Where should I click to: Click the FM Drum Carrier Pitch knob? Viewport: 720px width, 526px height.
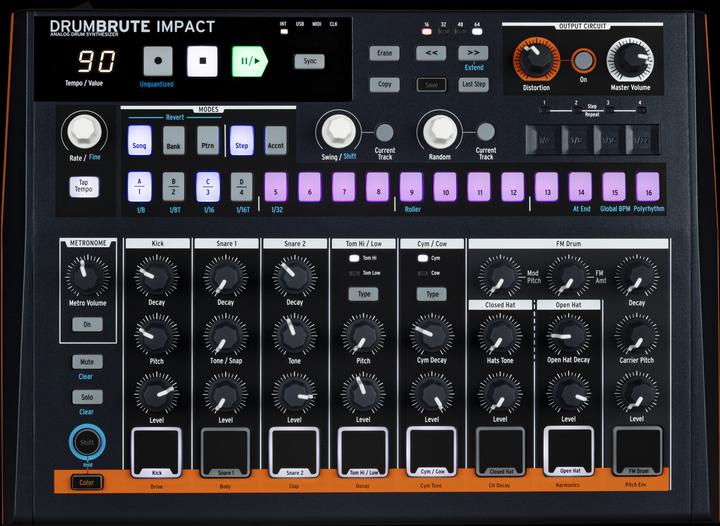pos(637,335)
